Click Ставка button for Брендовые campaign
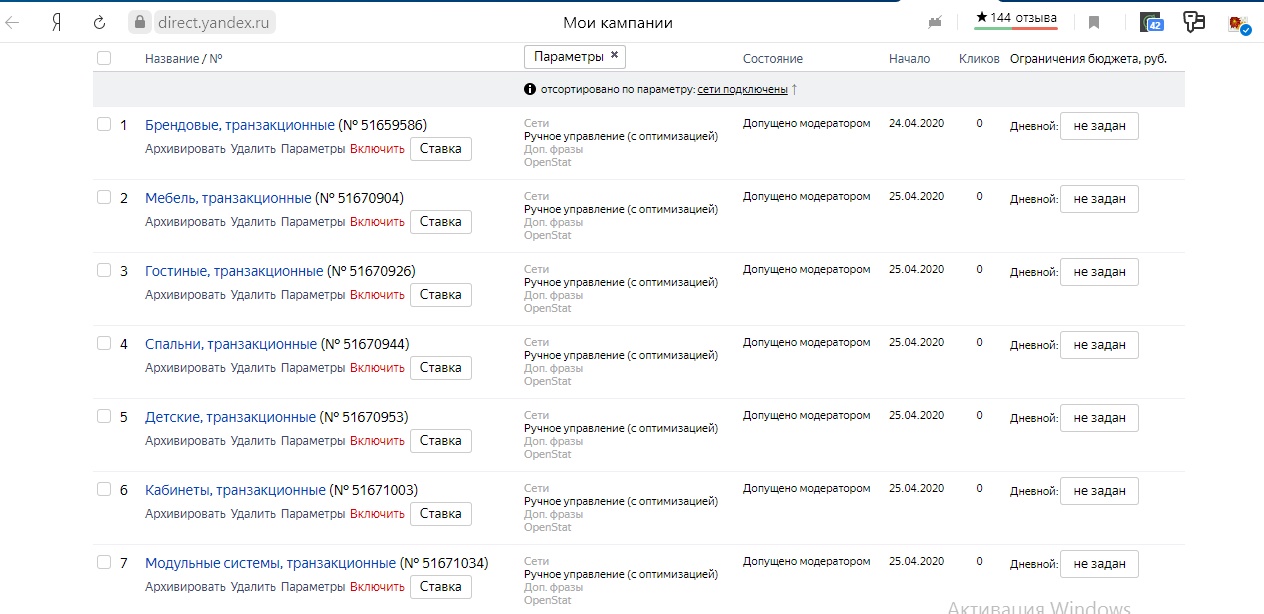Viewport: 1264px width, 614px height. point(441,149)
